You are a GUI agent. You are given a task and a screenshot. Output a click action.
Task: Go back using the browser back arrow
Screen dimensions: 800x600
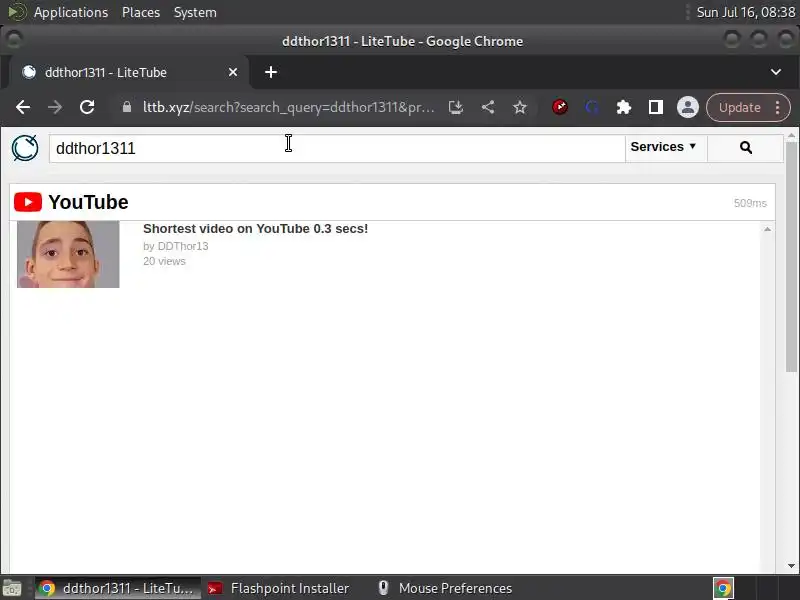23,107
